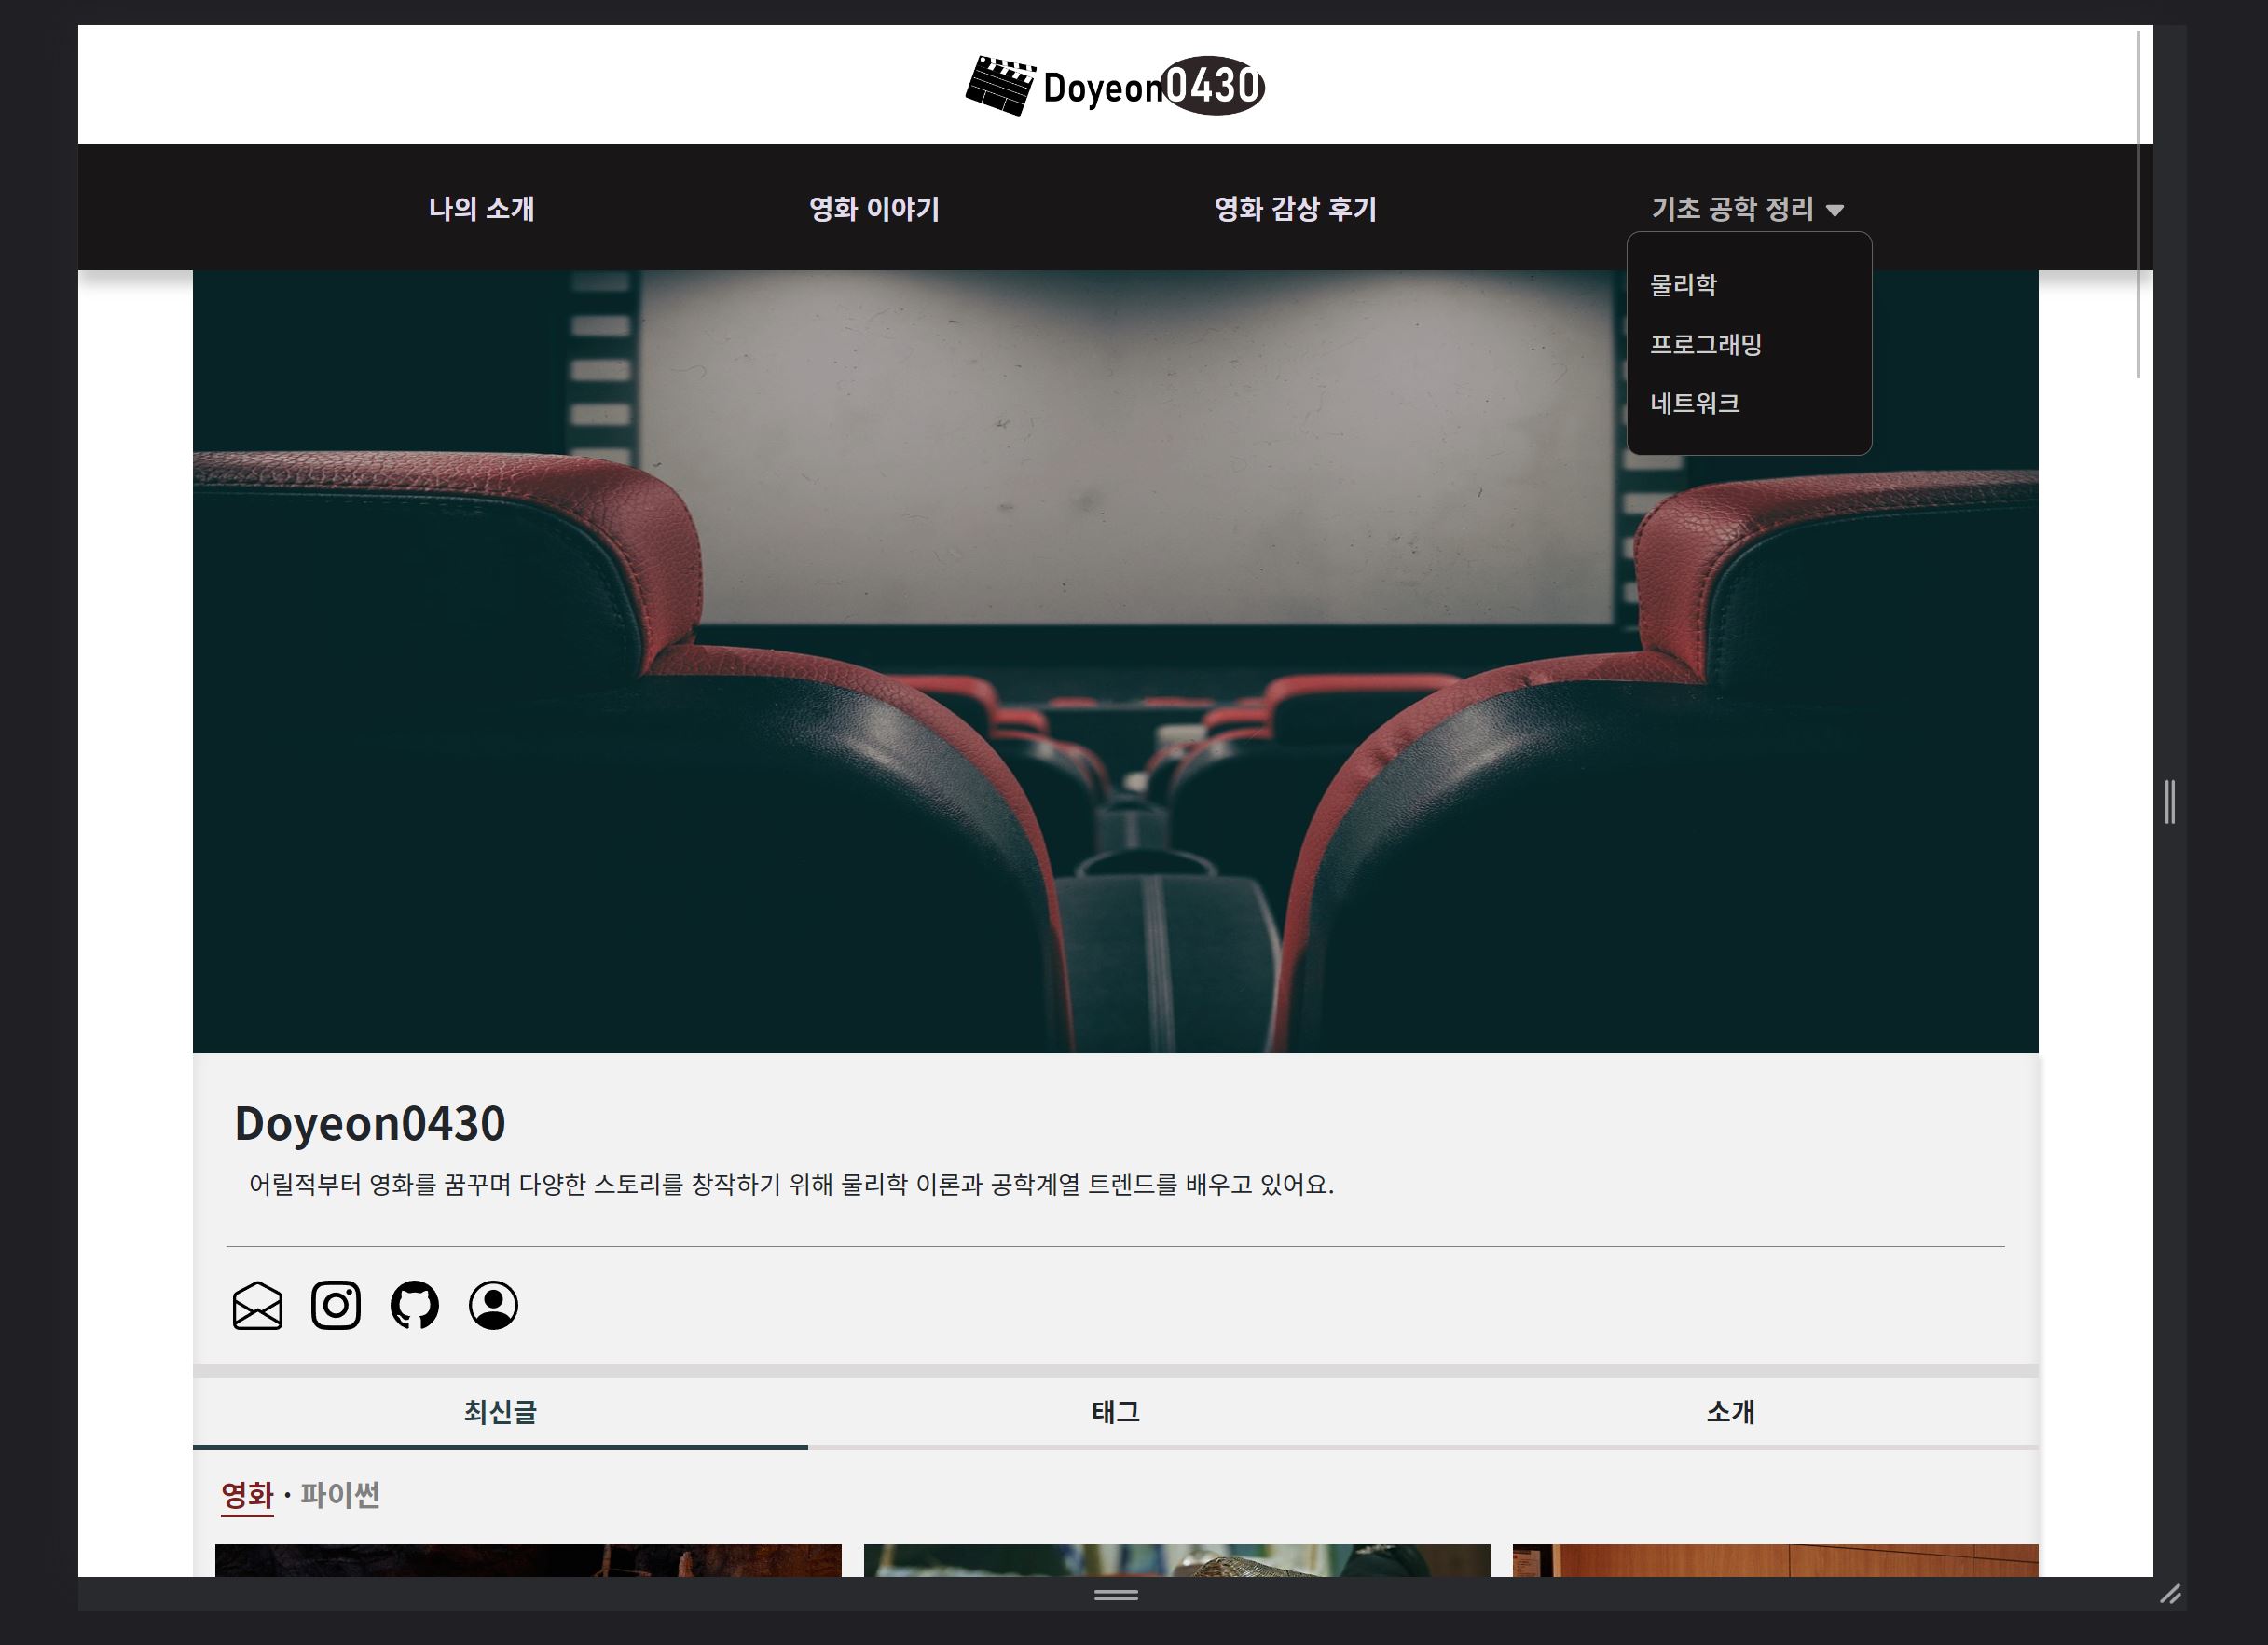Switch to the 소개 tab

click(1730, 1412)
